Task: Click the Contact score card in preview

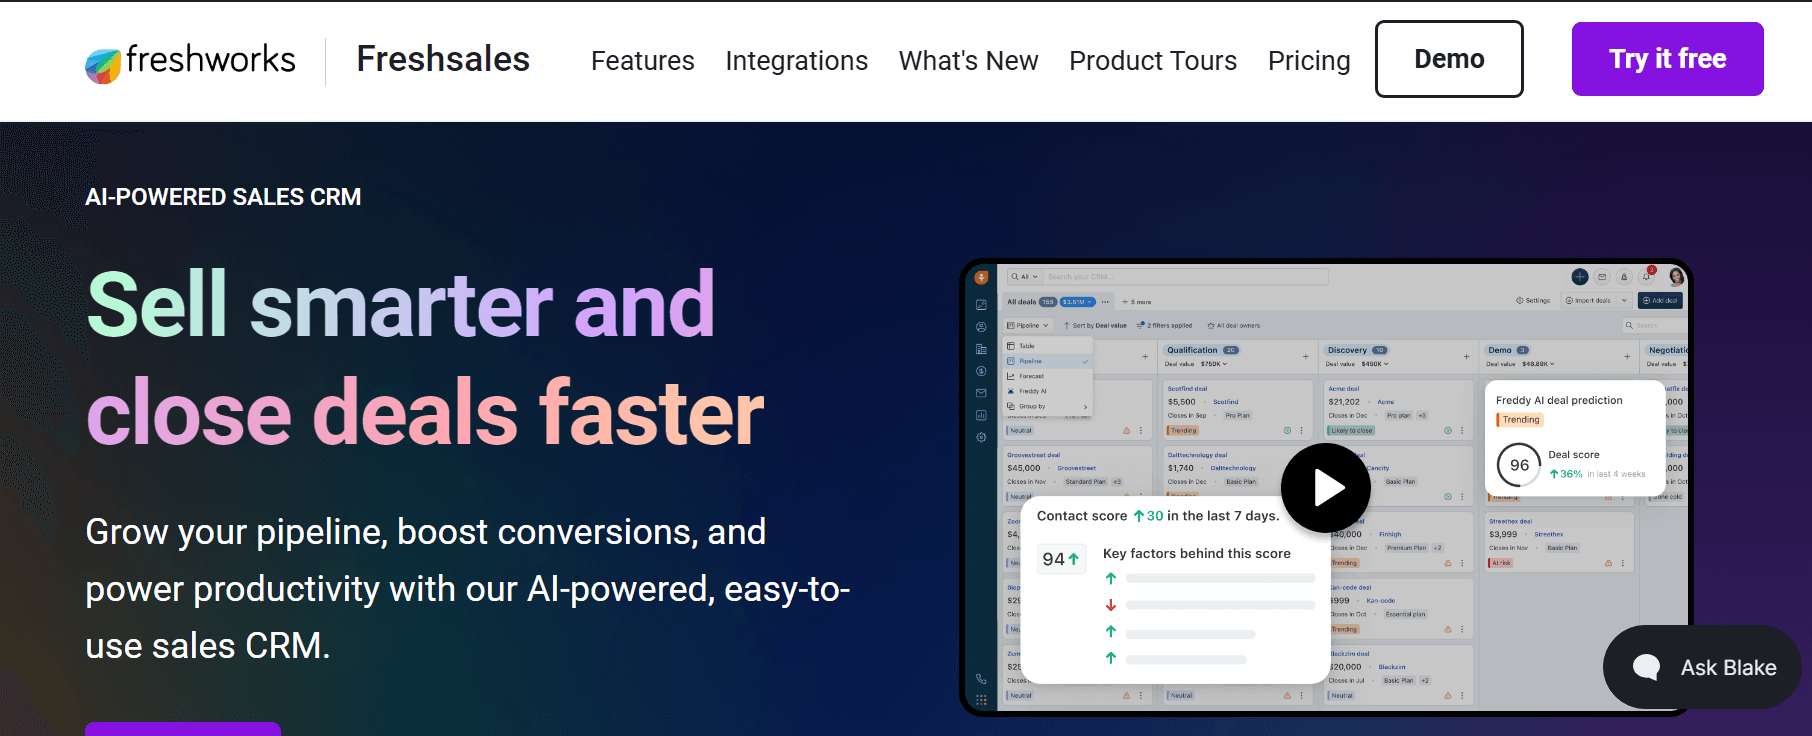Action: pyautogui.click(x=1175, y=590)
